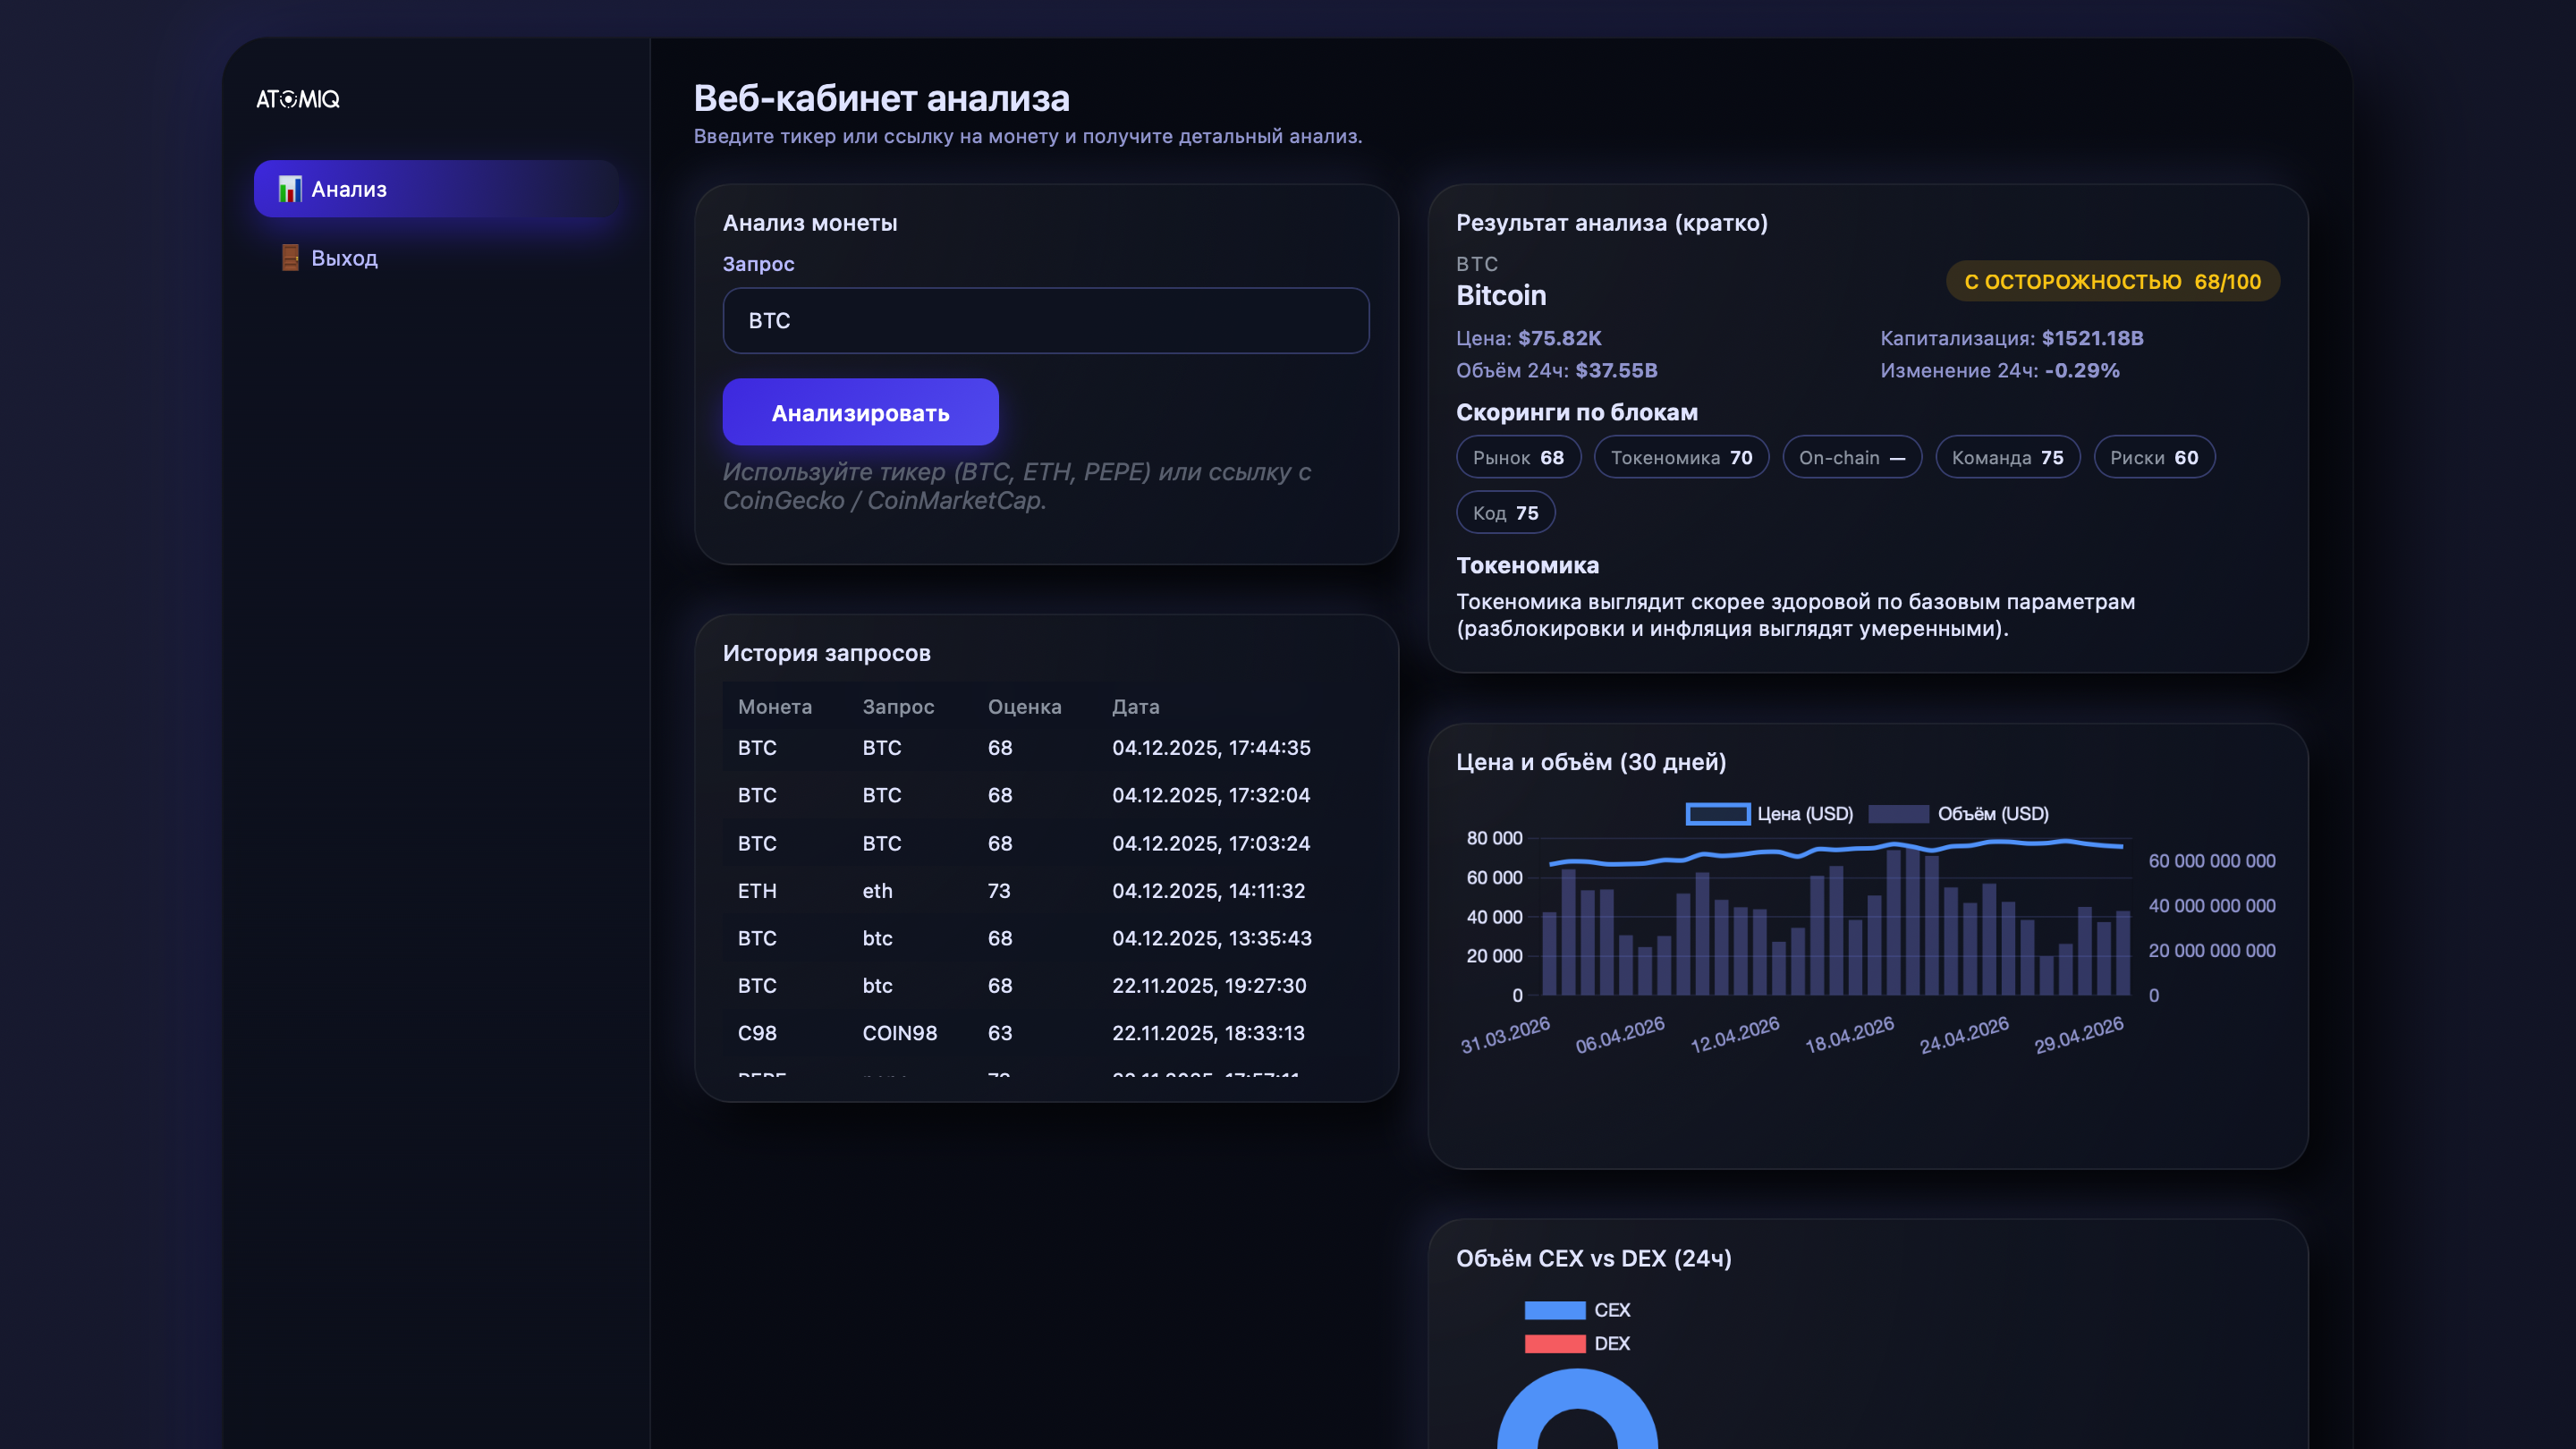Image resolution: width=2576 pixels, height=1449 pixels.
Task: Click the Монета column header
Action: [774, 707]
